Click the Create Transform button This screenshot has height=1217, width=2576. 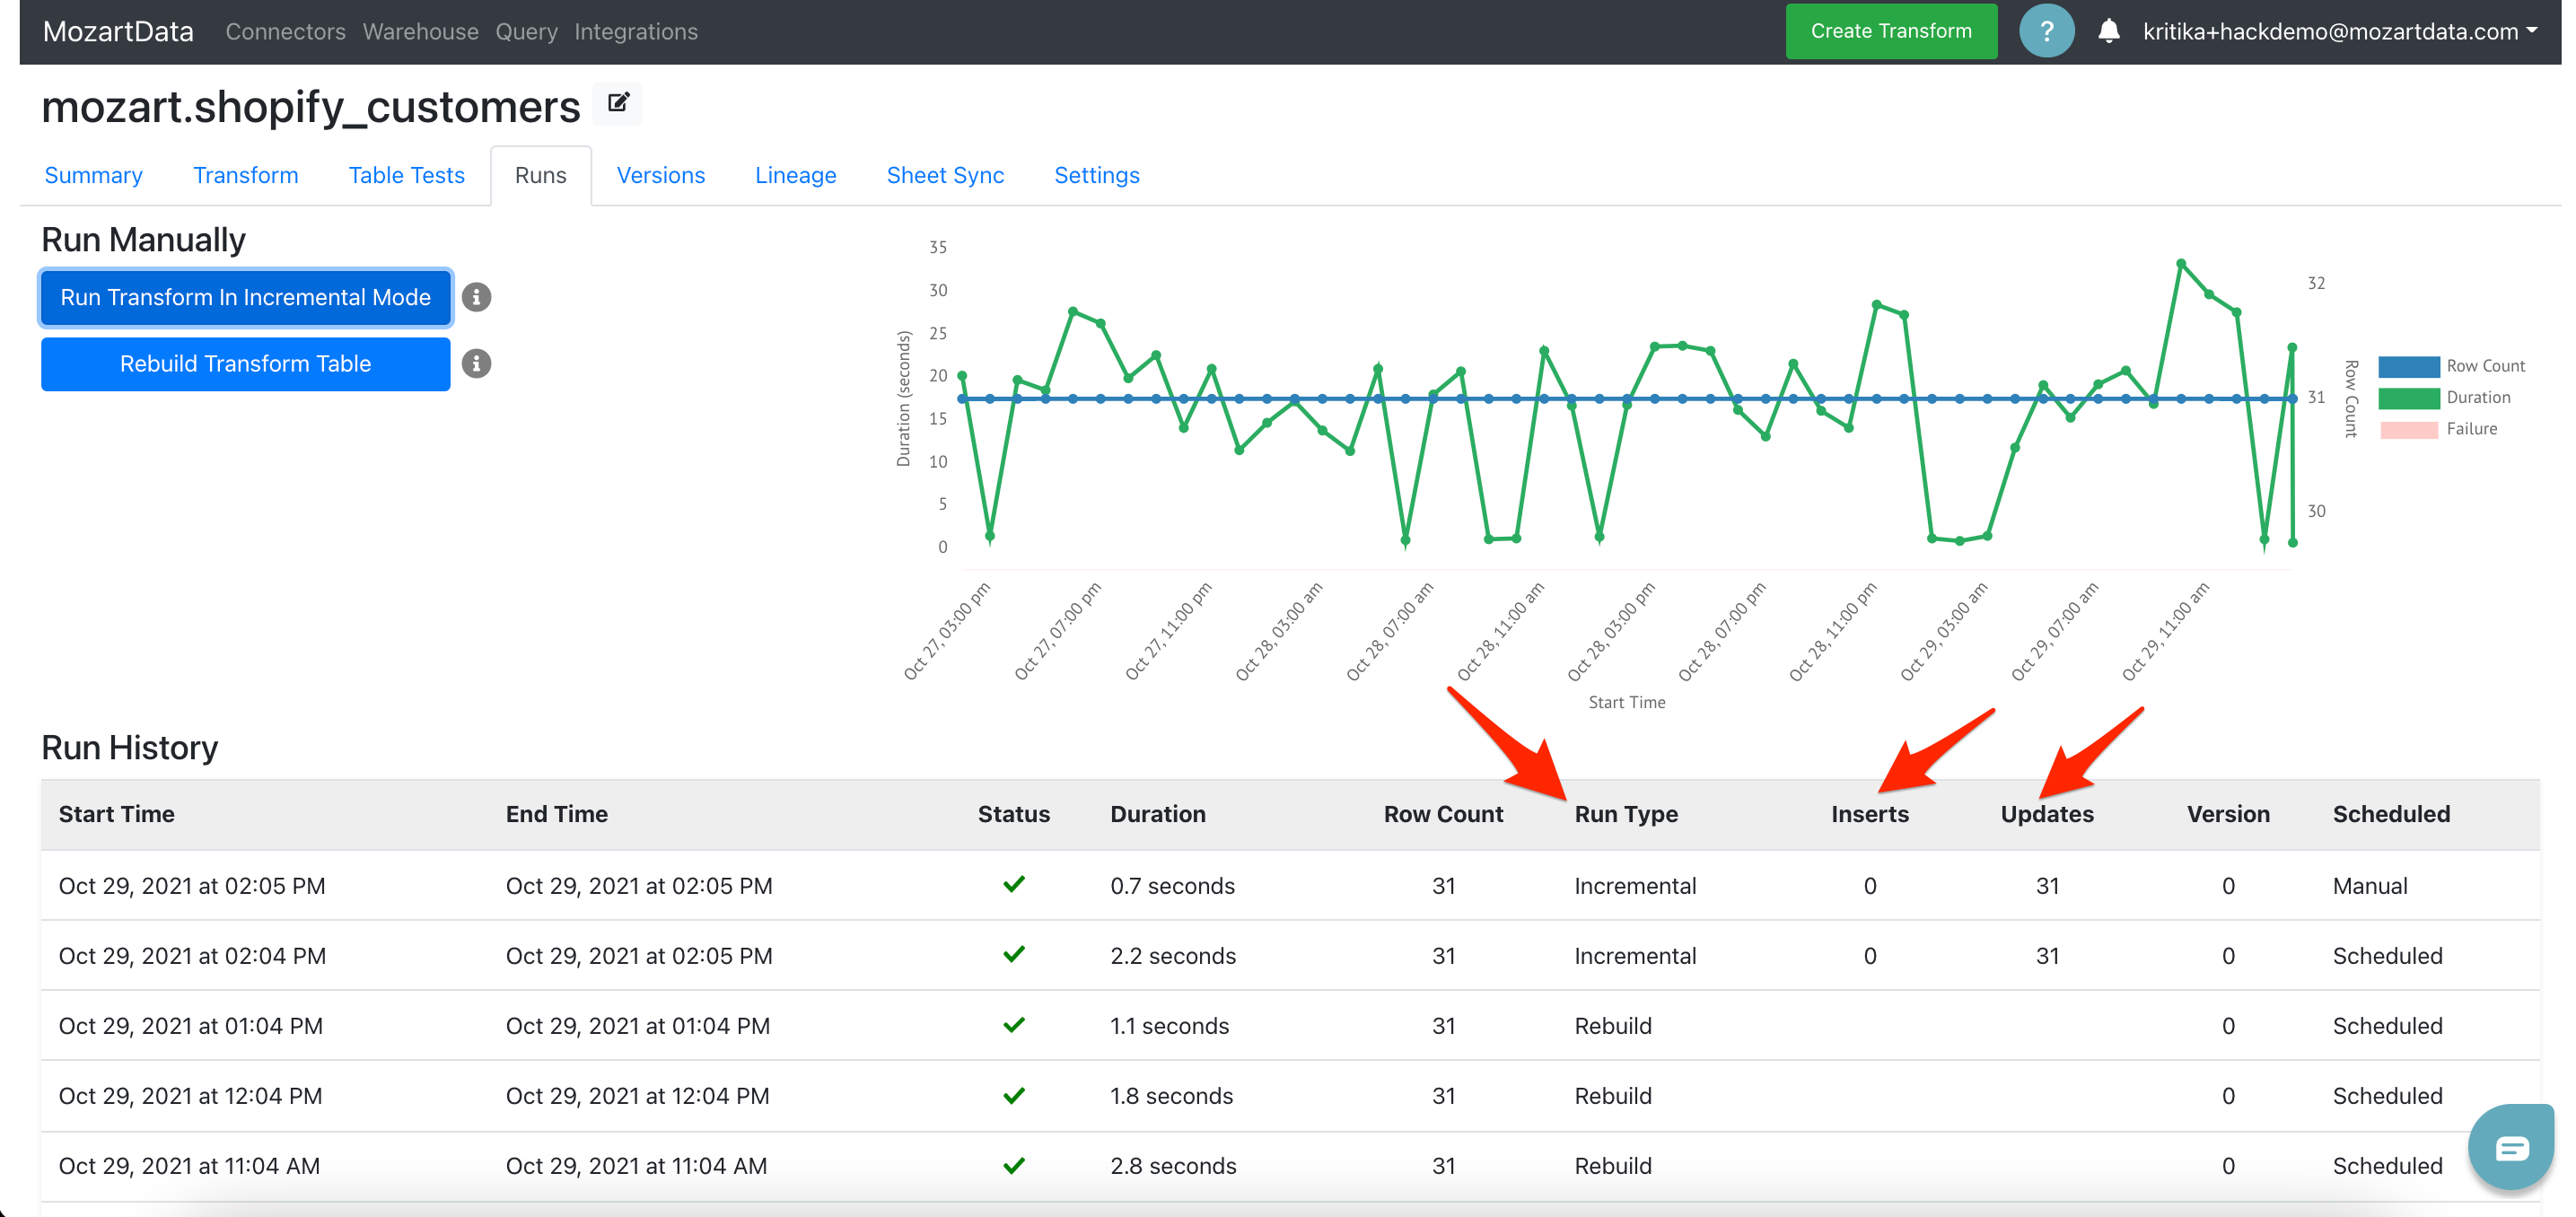point(1891,31)
